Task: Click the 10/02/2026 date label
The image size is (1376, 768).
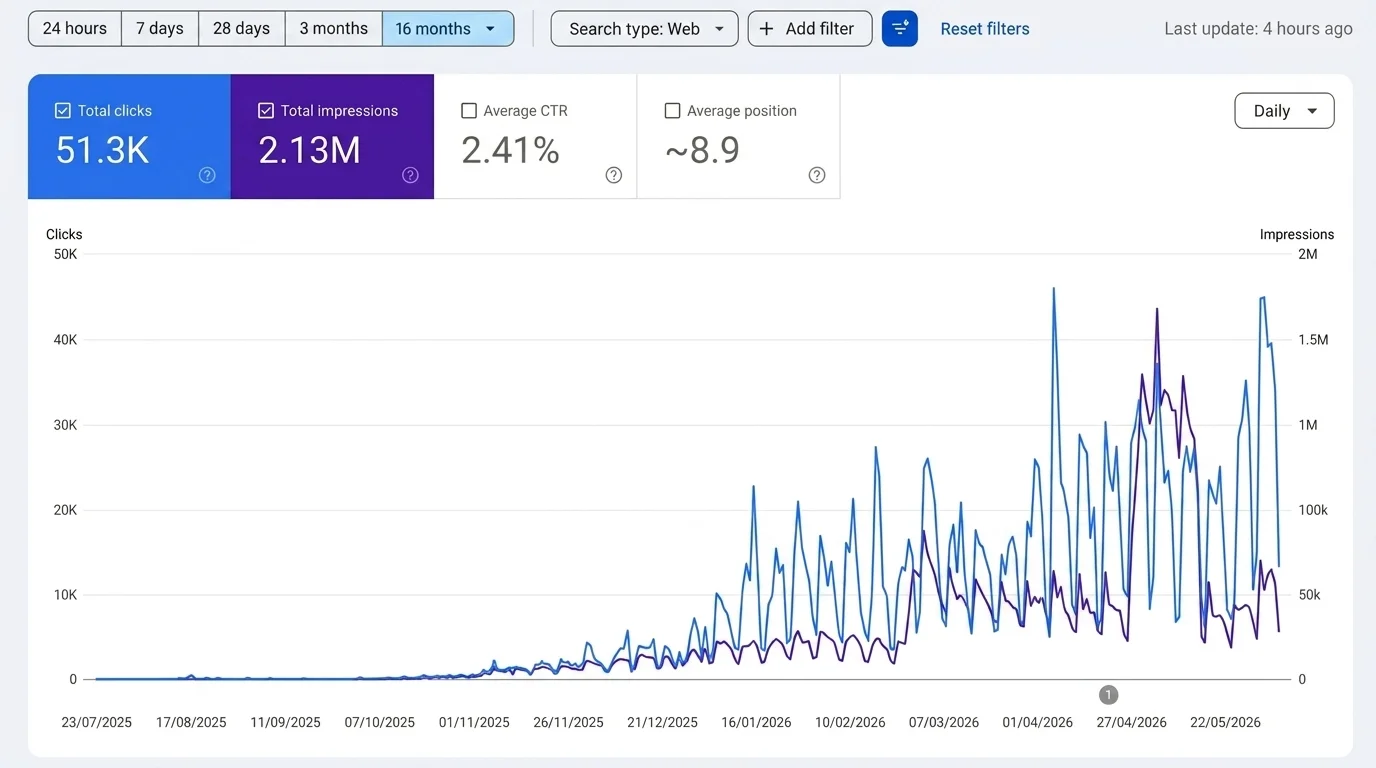Action: [850, 722]
